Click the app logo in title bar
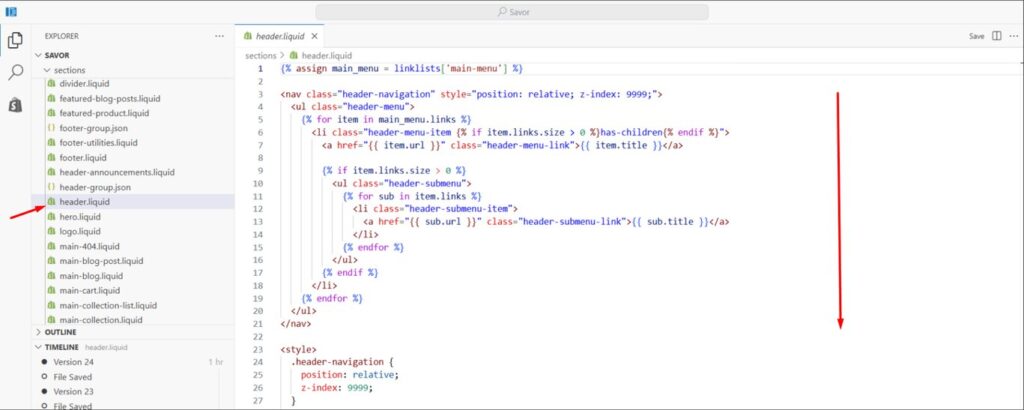The height and width of the screenshot is (410, 1024). click(10, 10)
